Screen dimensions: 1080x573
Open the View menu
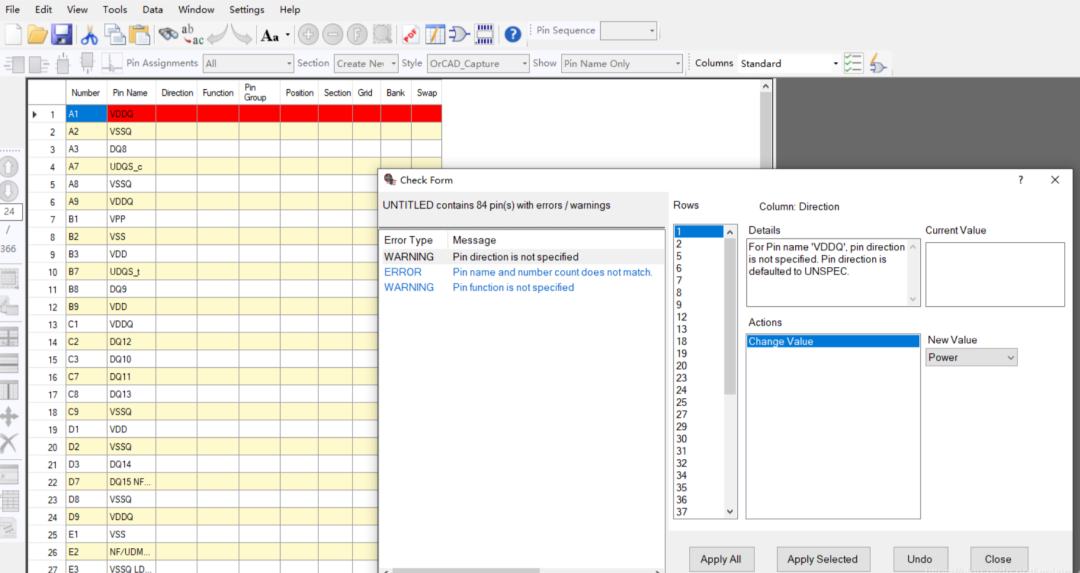[77, 10]
